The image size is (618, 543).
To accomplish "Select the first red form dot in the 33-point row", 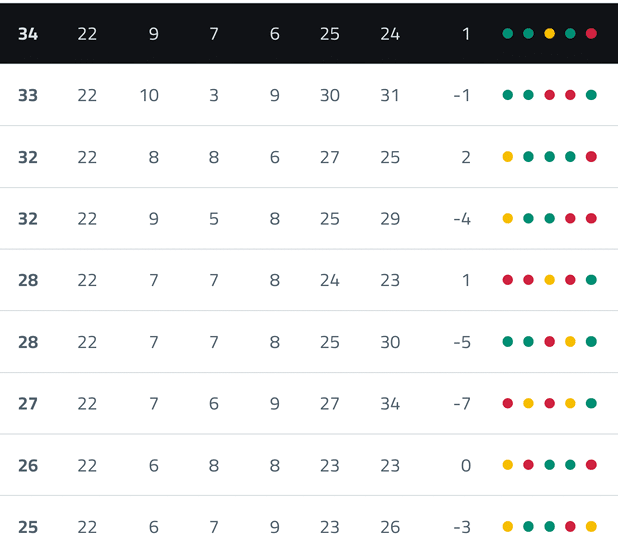I will 549,96.
